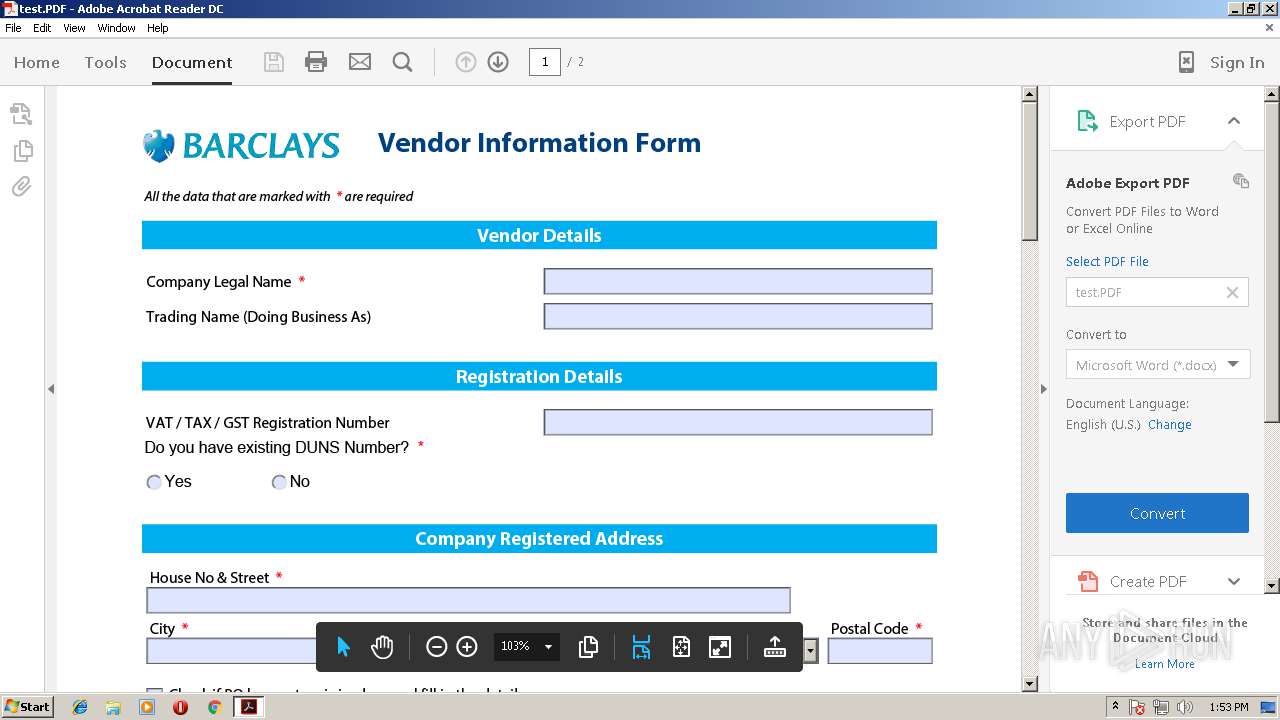Enable Fit Width scrolling mode icon
This screenshot has height=720, width=1280.
click(x=642, y=647)
